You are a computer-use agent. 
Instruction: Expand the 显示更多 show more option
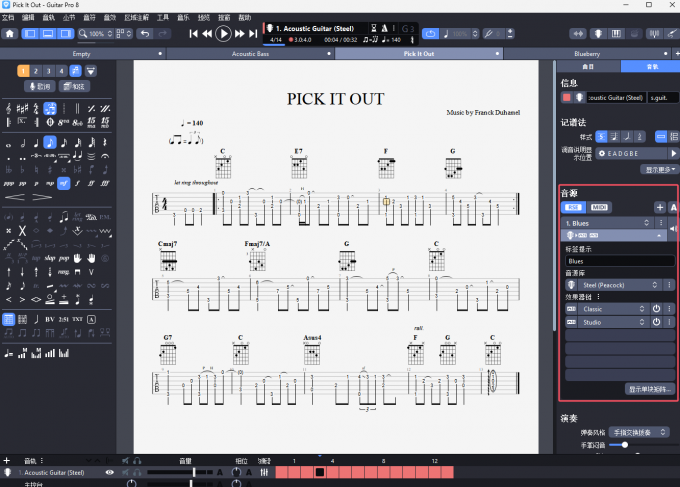[660, 170]
